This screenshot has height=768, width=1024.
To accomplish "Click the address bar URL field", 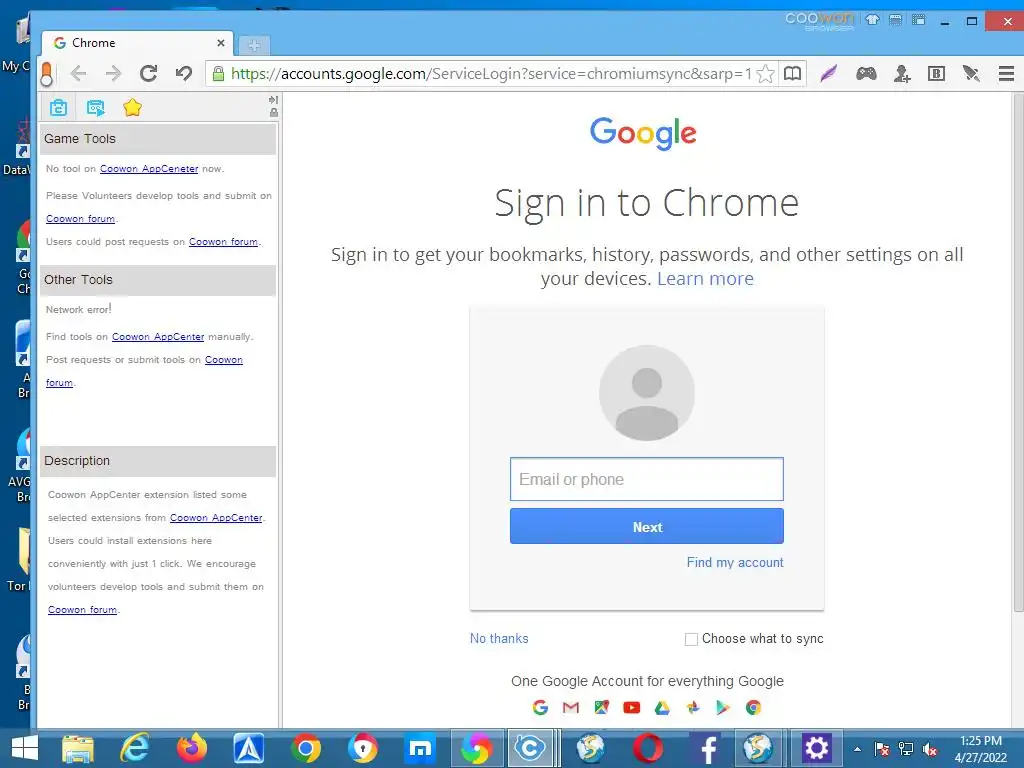I will tap(491, 74).
